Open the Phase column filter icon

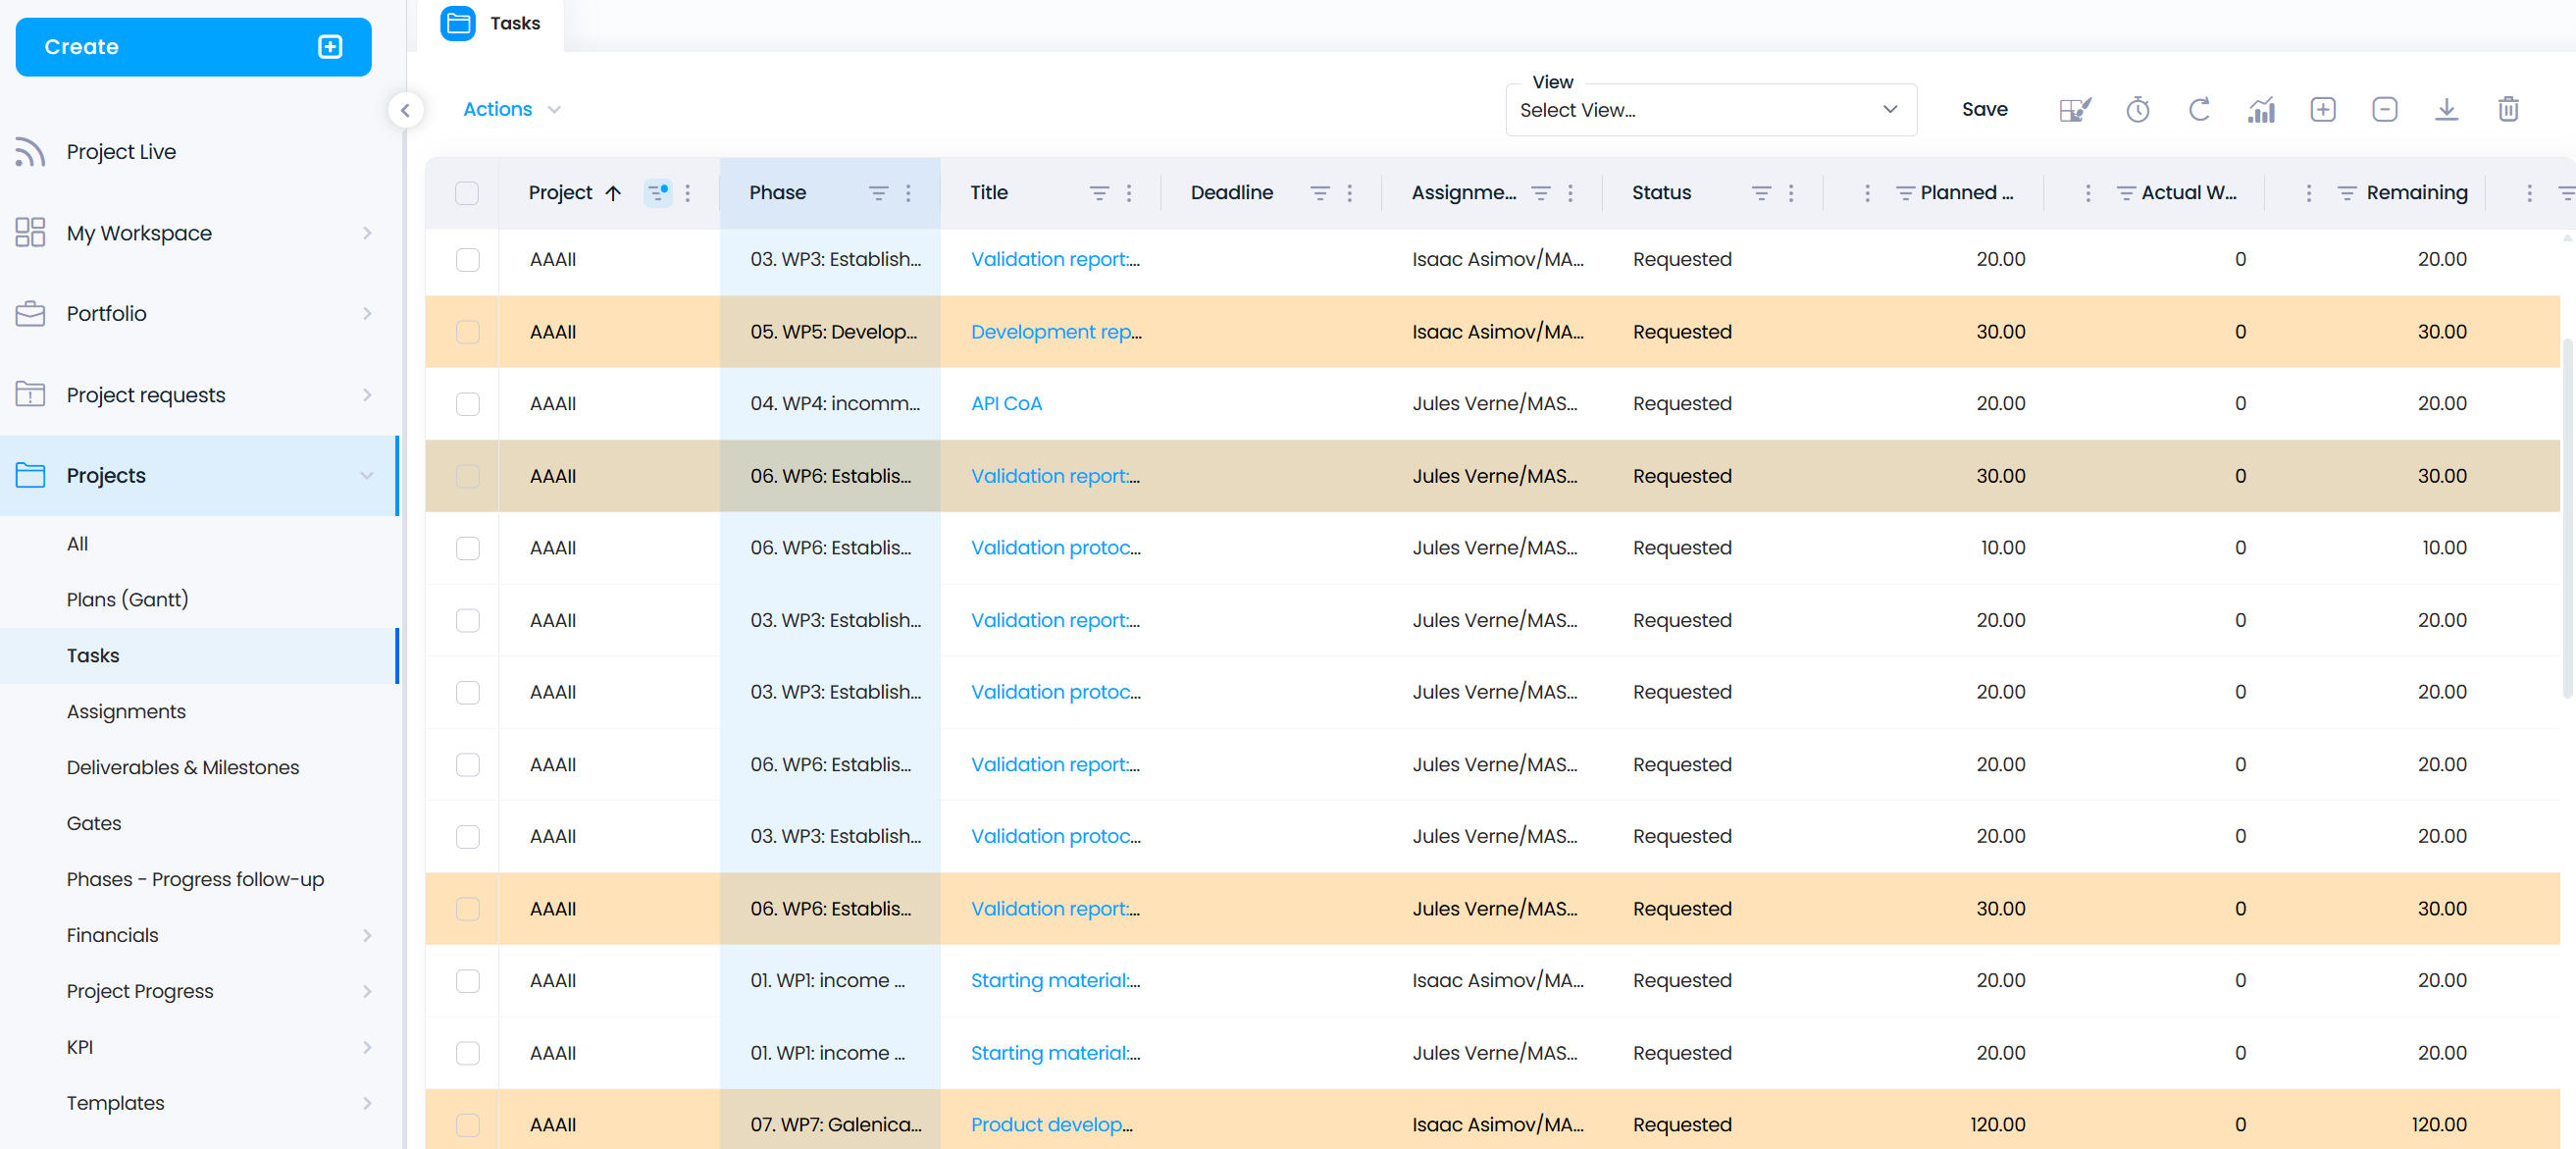(x=878, y=193)
